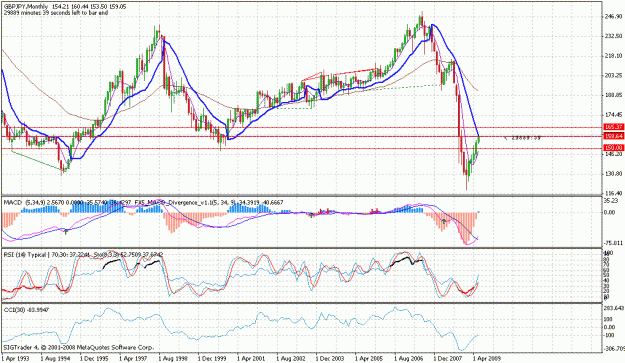This screenshot has width=625, height=363.
Task: Click the RSI (14) Typical indicator label
Action: [x=25, y=254]
